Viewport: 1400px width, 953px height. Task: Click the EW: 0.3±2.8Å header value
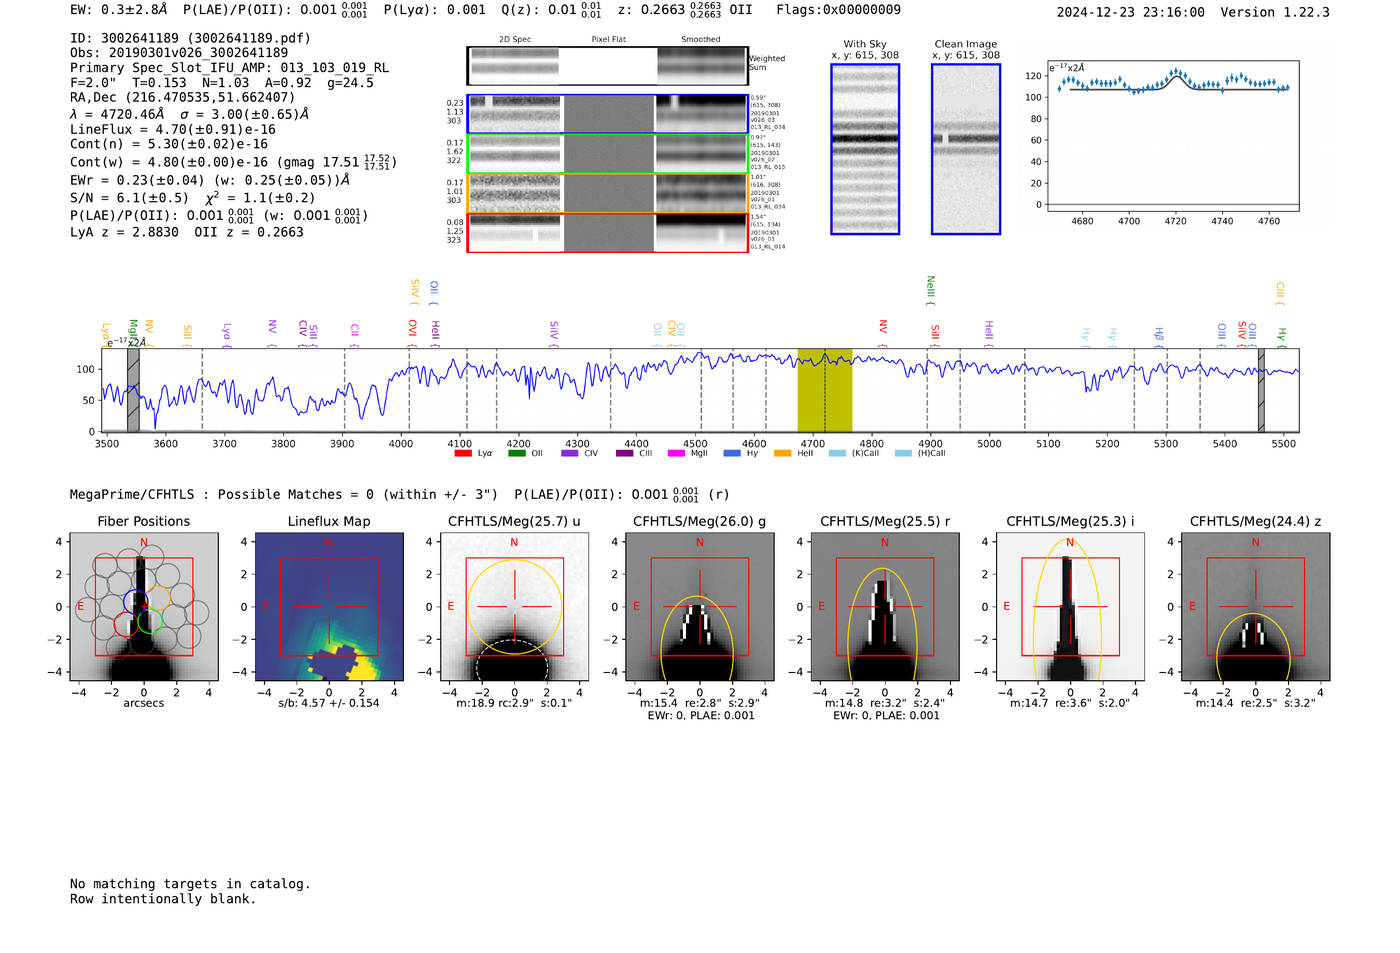coord(118,10)
